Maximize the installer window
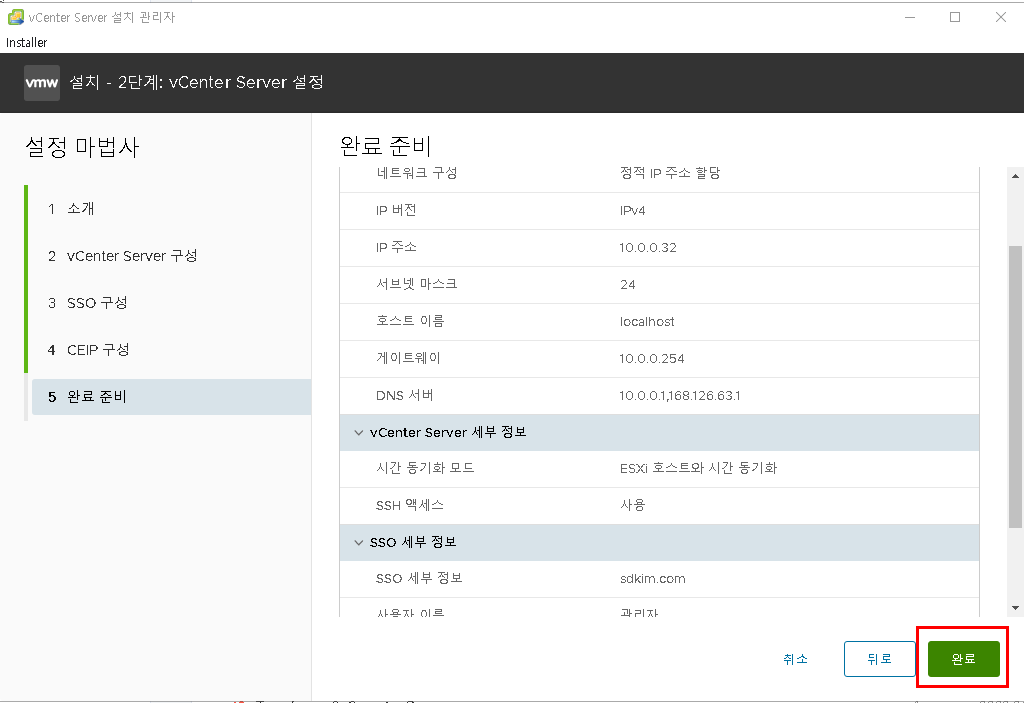The width and height of the screenshot is (1024, 703). click(955, 18)
